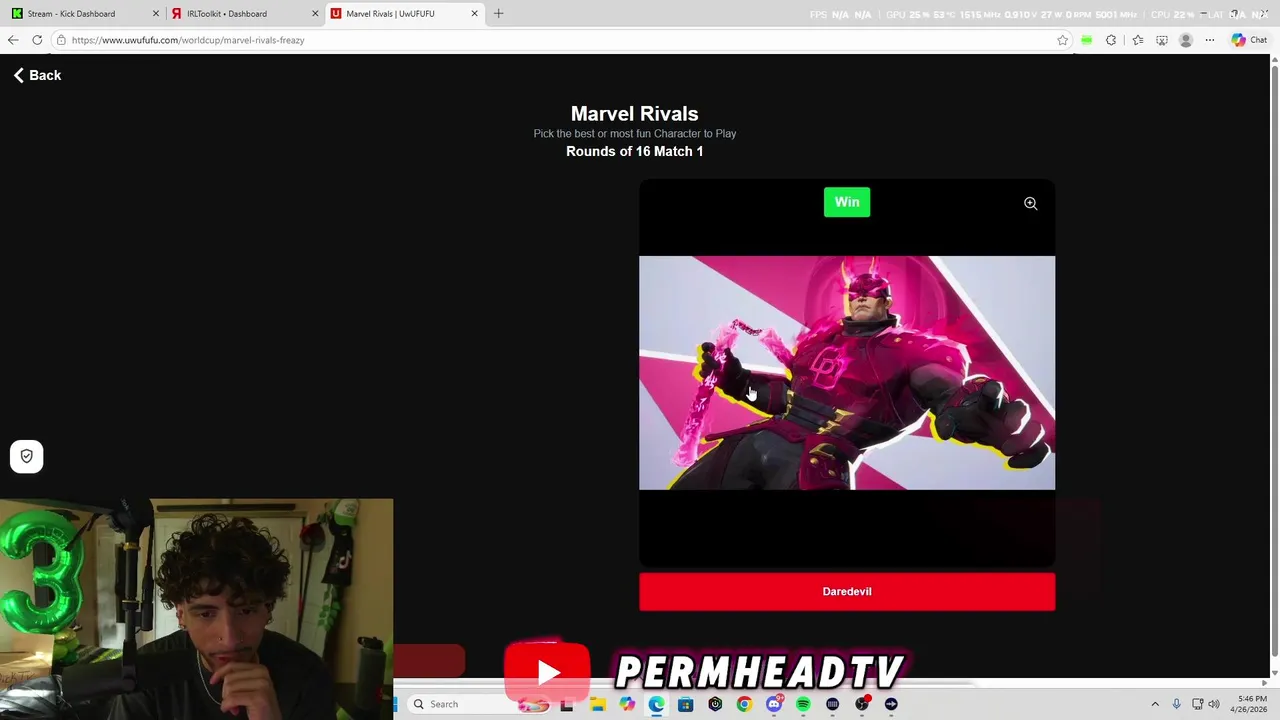Screen dimensions: 1280x720
Task: Click the site information lock icon in the address bar
Action: tap(61, 40)
